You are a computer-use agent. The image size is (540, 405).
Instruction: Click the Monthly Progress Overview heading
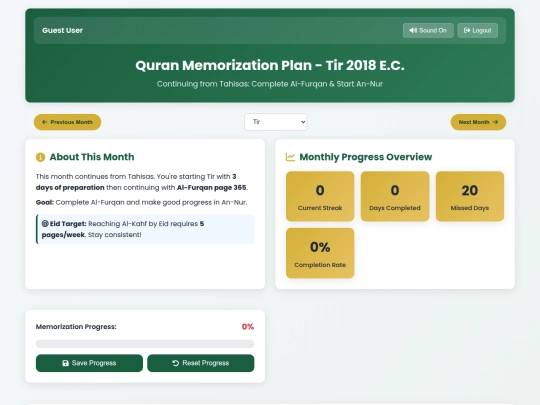tap(365, 157)
